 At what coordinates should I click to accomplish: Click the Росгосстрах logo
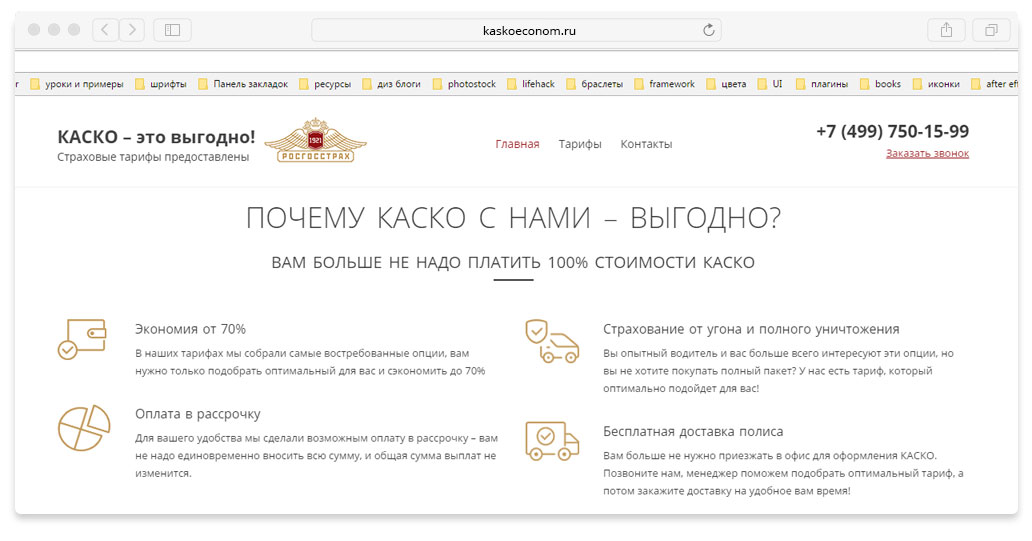pos(315,141)
